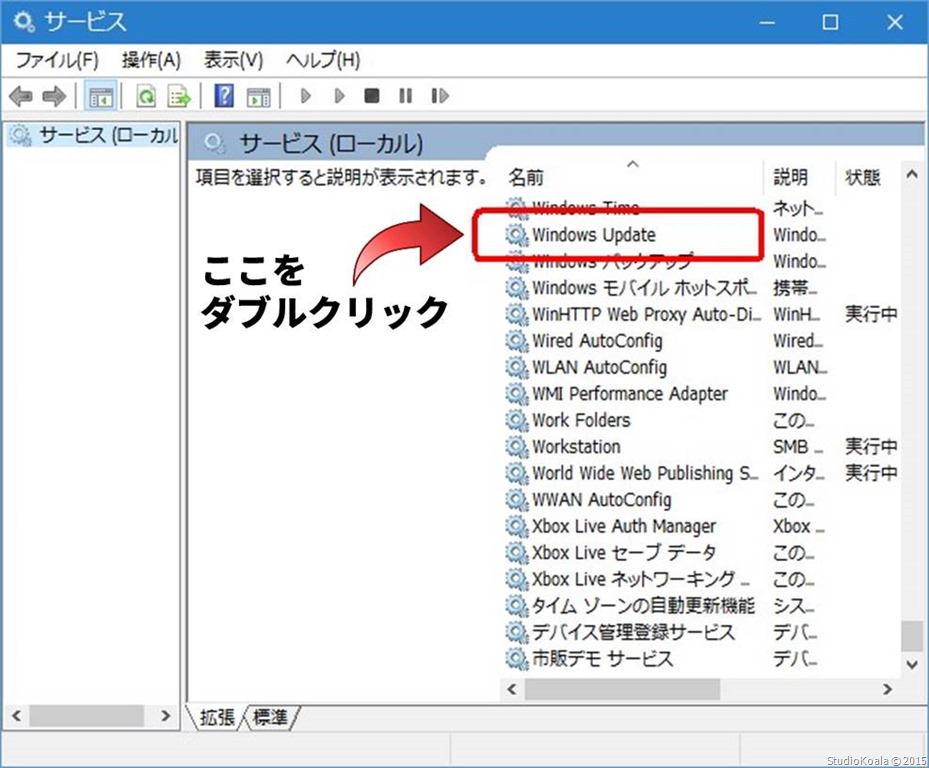Select the WMI Performance Adapter service
Image resolution: width=929 pixels, height=768 pixels.
point(632,393)
